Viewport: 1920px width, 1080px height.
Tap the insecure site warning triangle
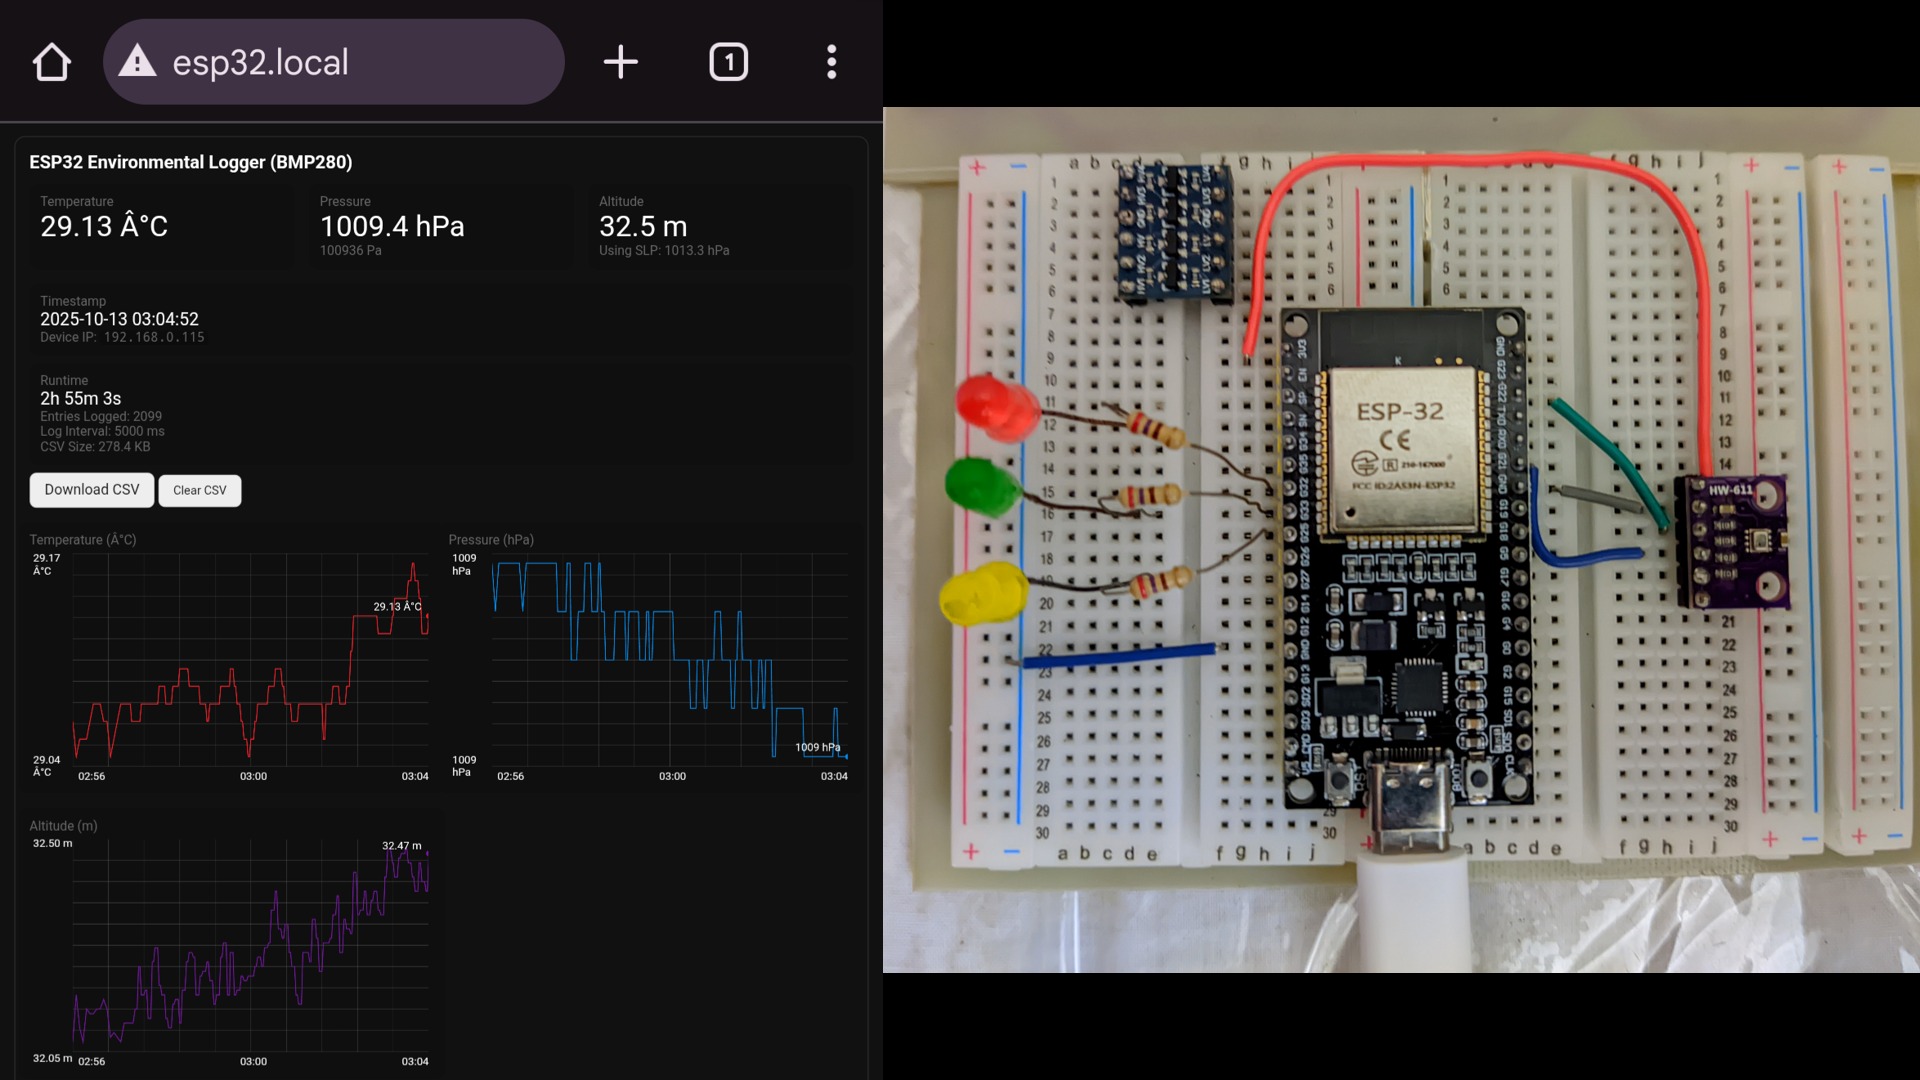coord(137,62)
